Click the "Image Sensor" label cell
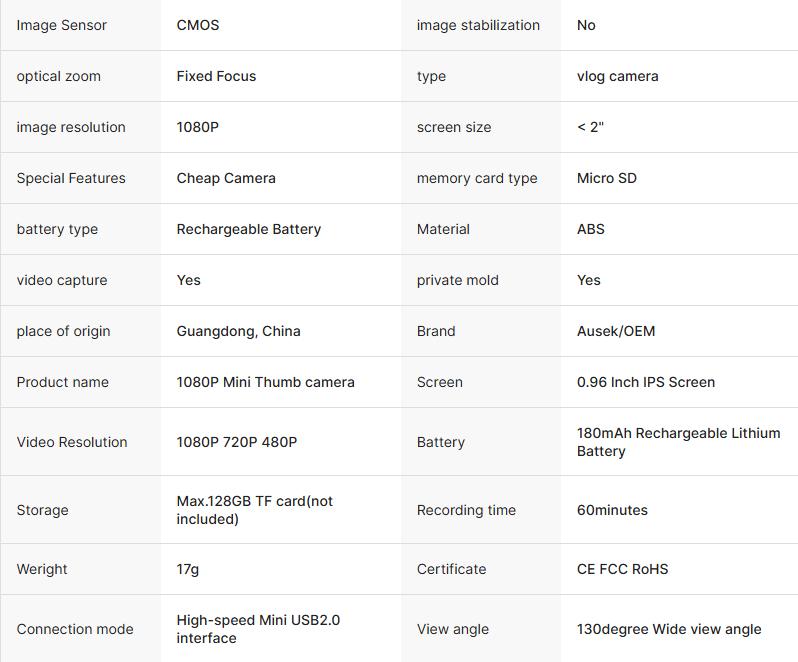The width and height of the screenshot is (798, 662). click(x=62, y=25)
